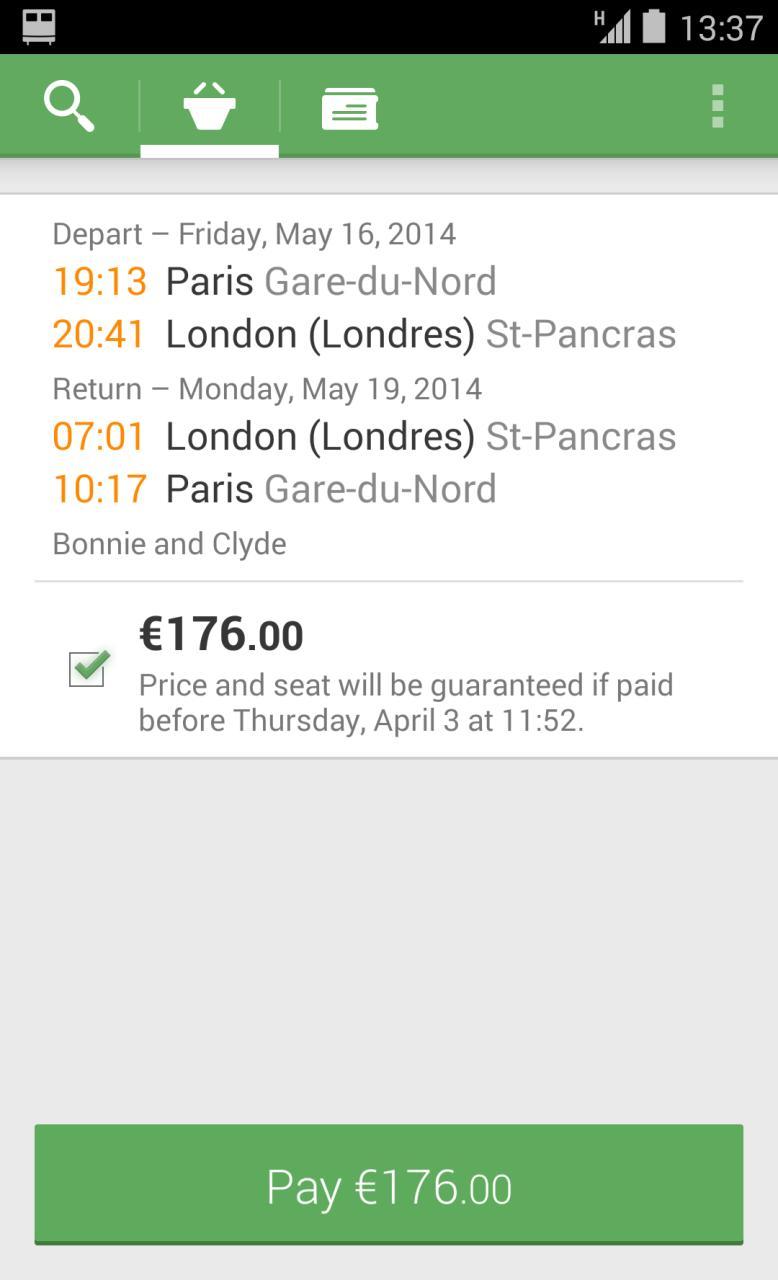Open the search tab magnifier icon
Image resolution: width=778 pixels, height=1280 pixels.
[69, 106]
